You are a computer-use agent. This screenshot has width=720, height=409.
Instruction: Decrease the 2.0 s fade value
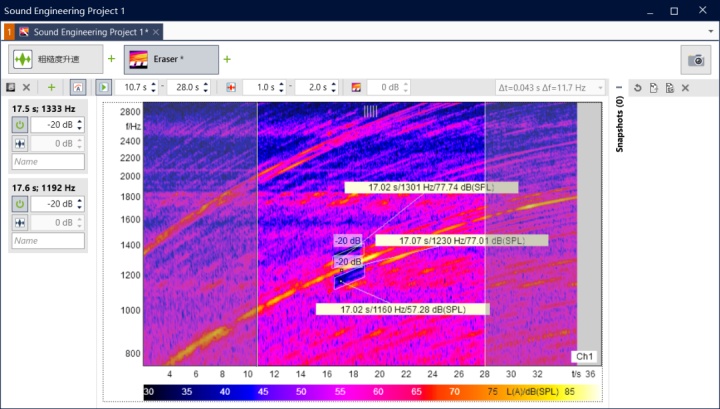pyautogui.click(x=334, y=91)
